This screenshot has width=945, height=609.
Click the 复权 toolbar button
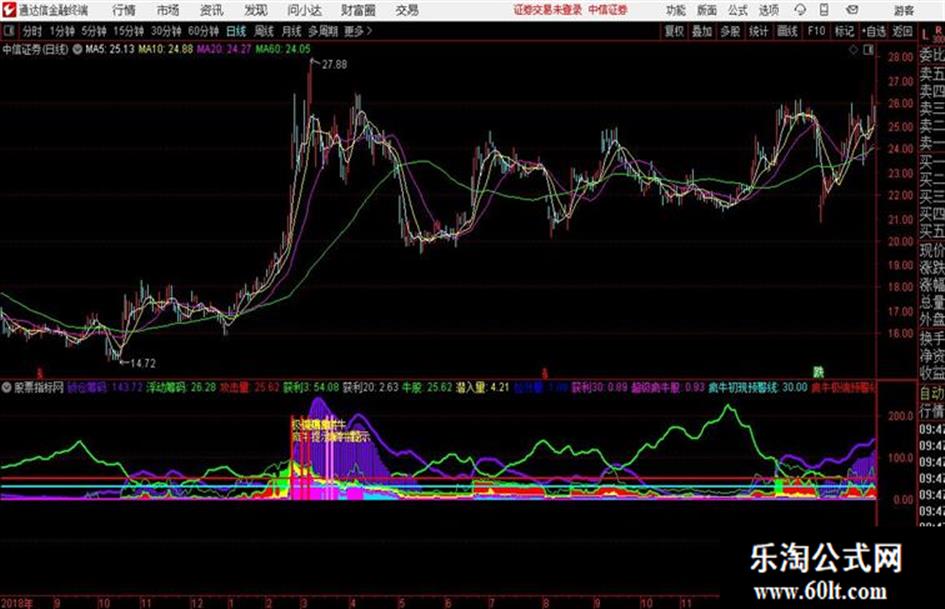pyautogui.click(x=674, y=31)
